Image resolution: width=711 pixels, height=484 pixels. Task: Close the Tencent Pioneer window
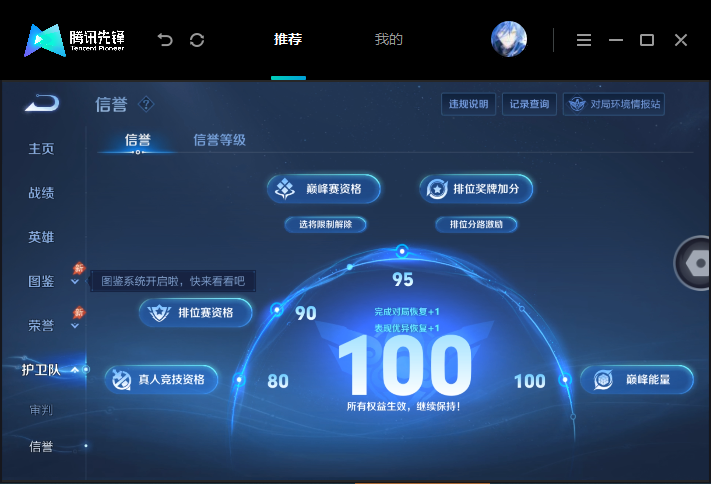click(x=681, y=40)
